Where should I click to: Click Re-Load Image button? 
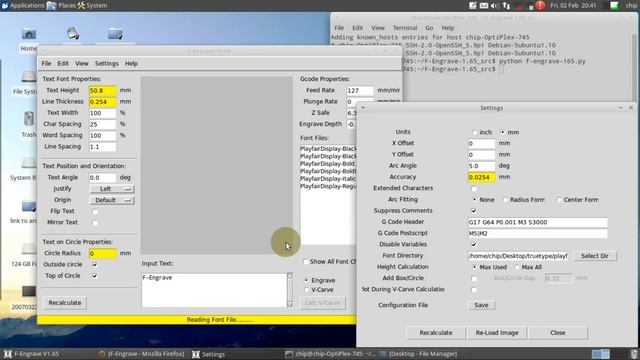pyautogui.click(x=497, y=333)
